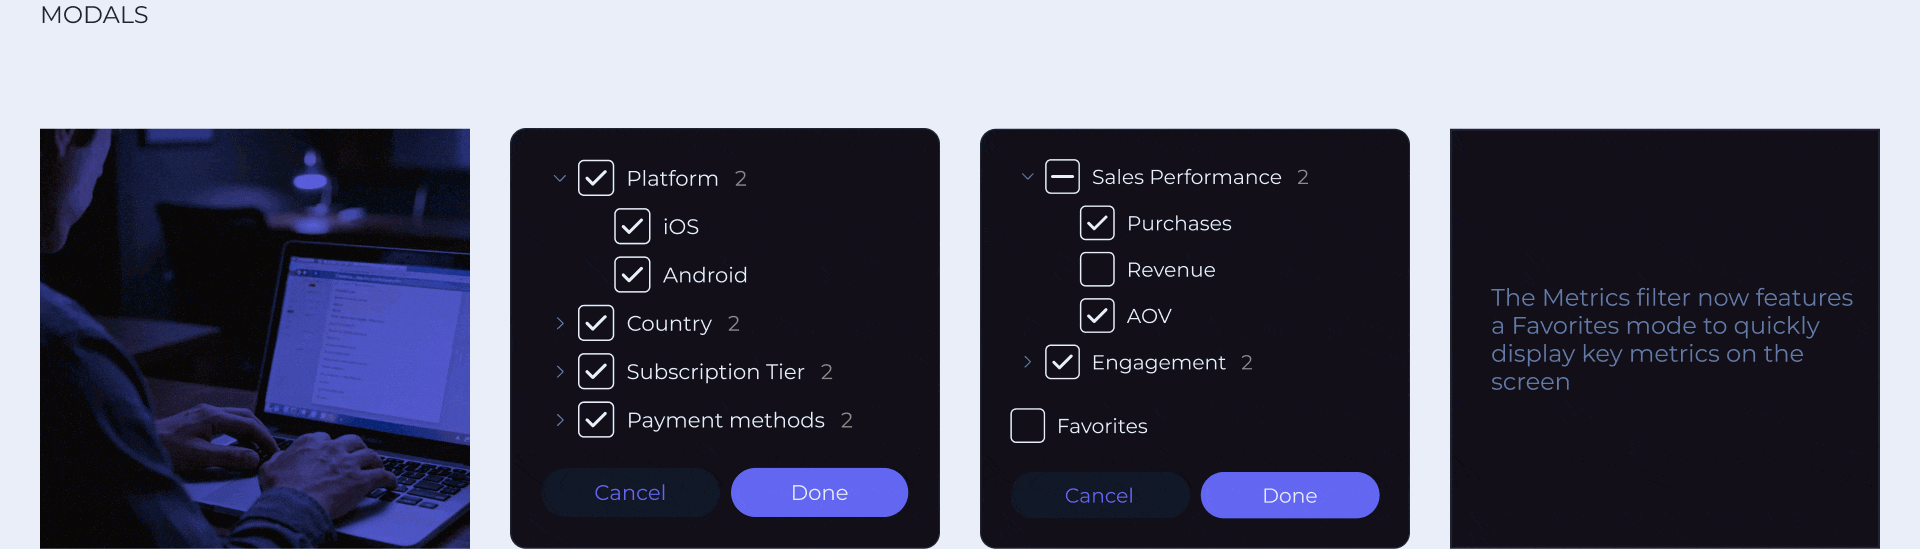Click Done in the Platform filter modal

click(x=819, y=492)
